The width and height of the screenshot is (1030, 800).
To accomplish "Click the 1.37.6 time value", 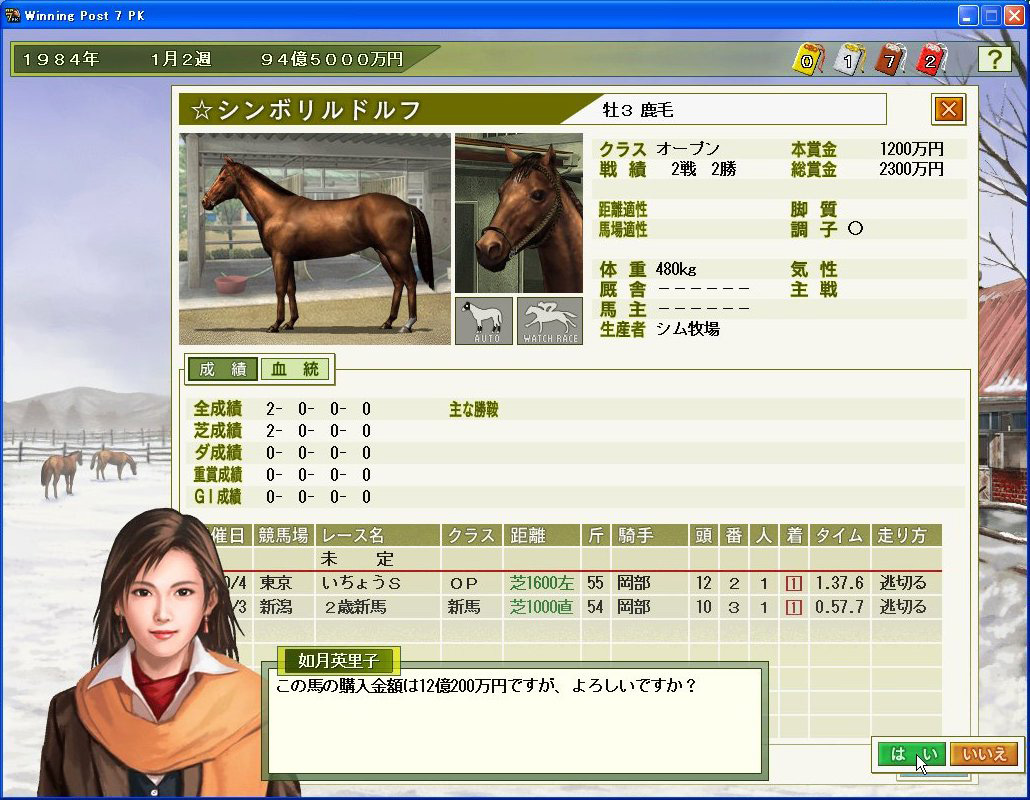I will [x=840, y=583].
